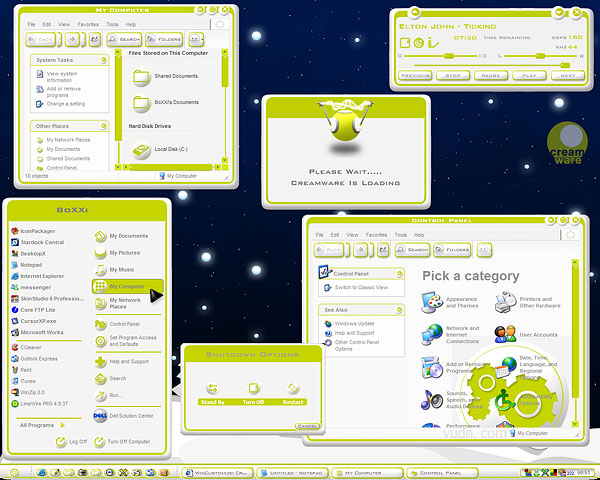The image size is (600, 480).
Task: Click Search button in Control Panel window
Action: pos(412,250)
